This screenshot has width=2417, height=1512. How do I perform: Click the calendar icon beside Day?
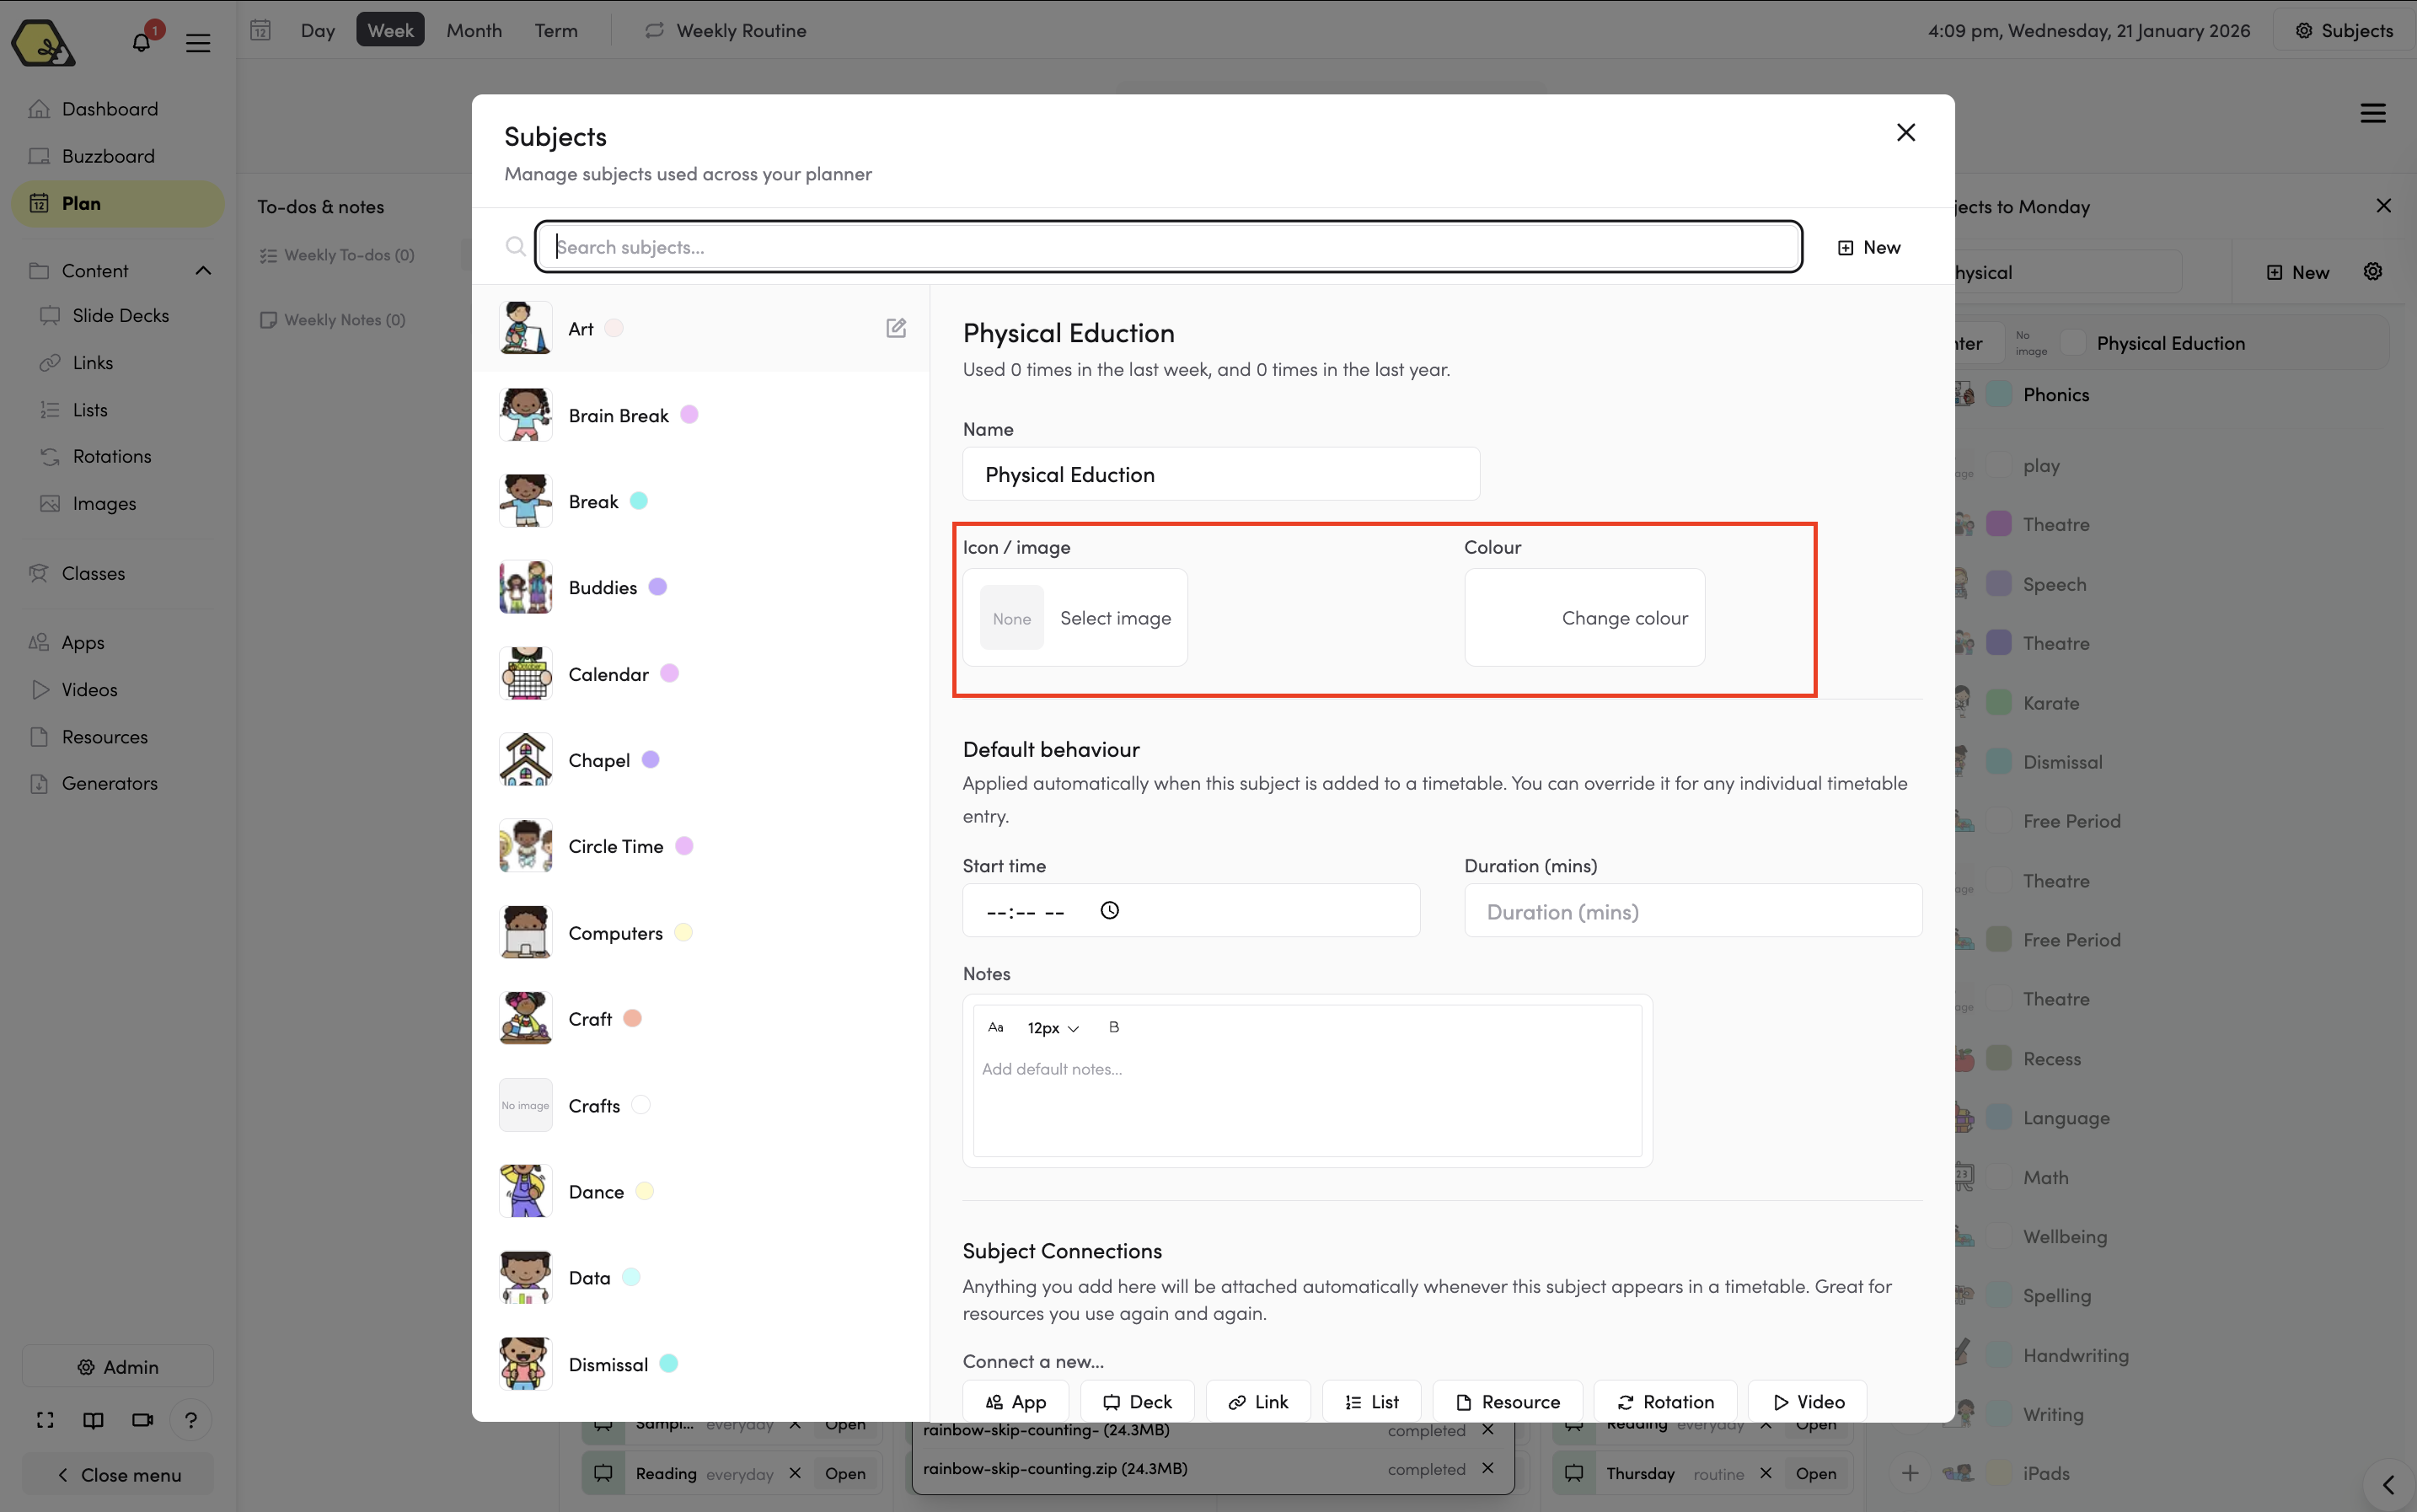261,30
